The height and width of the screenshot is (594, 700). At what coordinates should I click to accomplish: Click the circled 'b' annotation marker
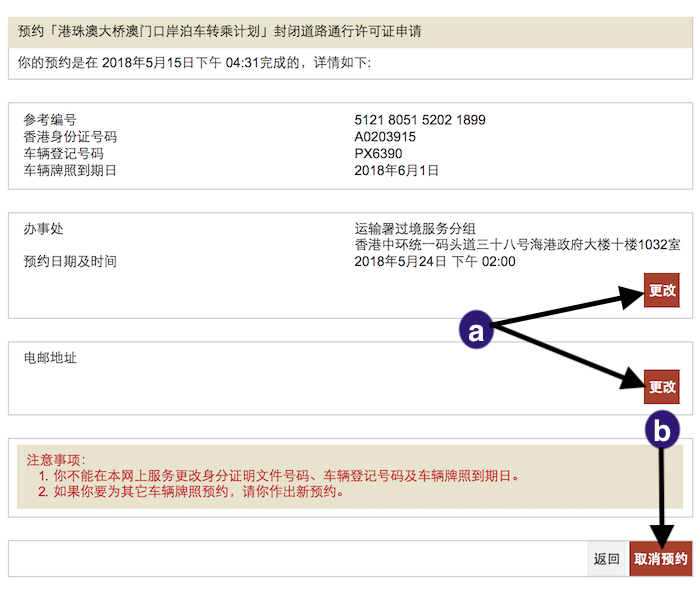661,431
